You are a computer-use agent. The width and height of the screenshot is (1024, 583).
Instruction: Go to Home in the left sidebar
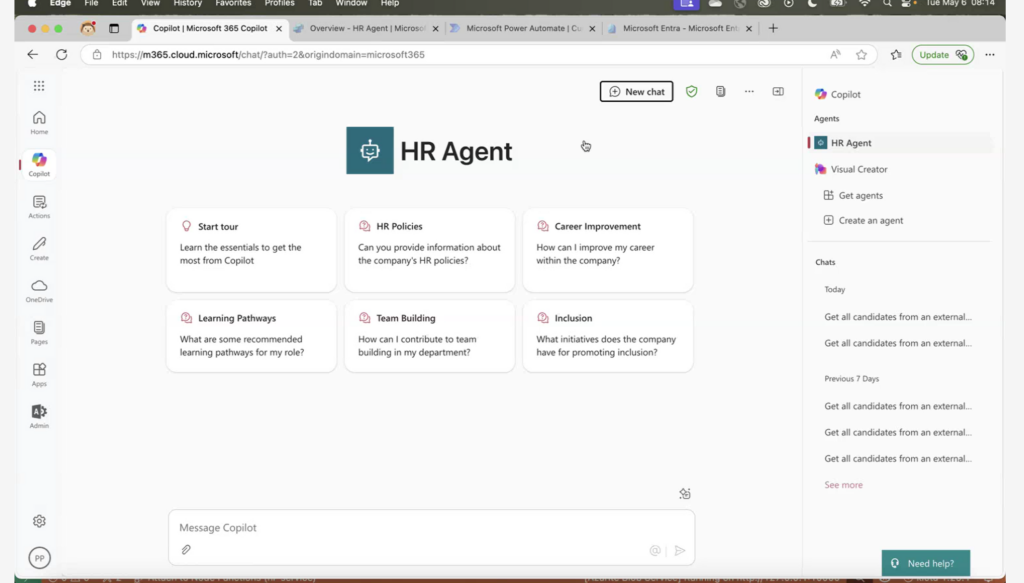39,122
